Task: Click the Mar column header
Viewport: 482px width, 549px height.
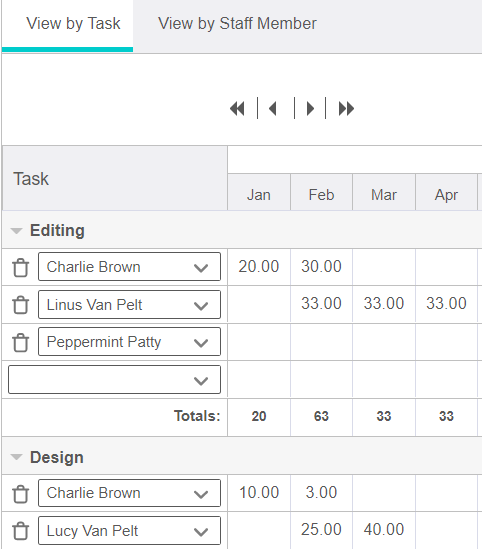Action: pyautogui.click(x=384, y=192)
